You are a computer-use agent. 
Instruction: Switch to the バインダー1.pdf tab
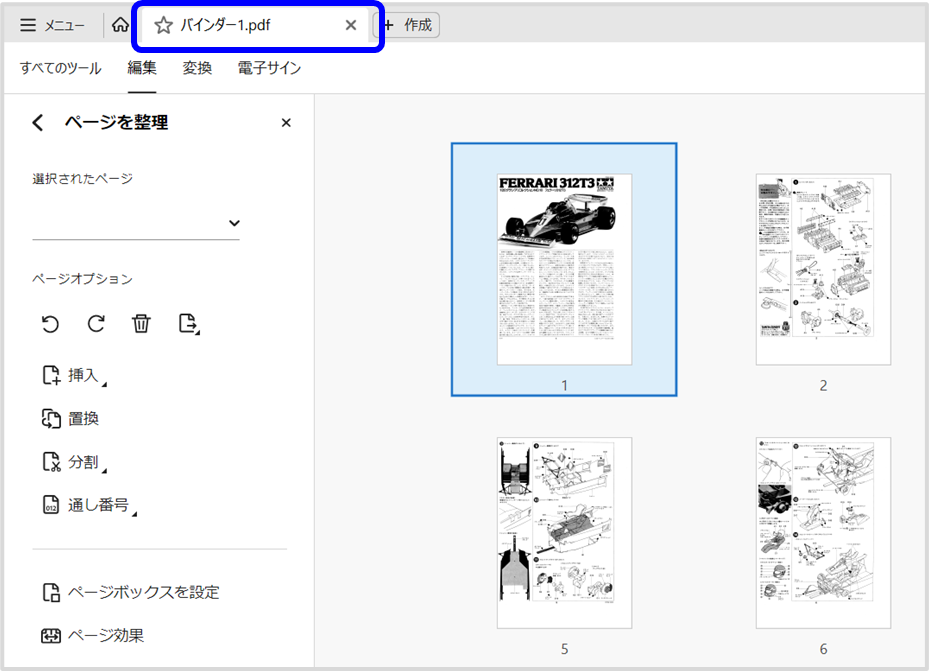point(255,25)
